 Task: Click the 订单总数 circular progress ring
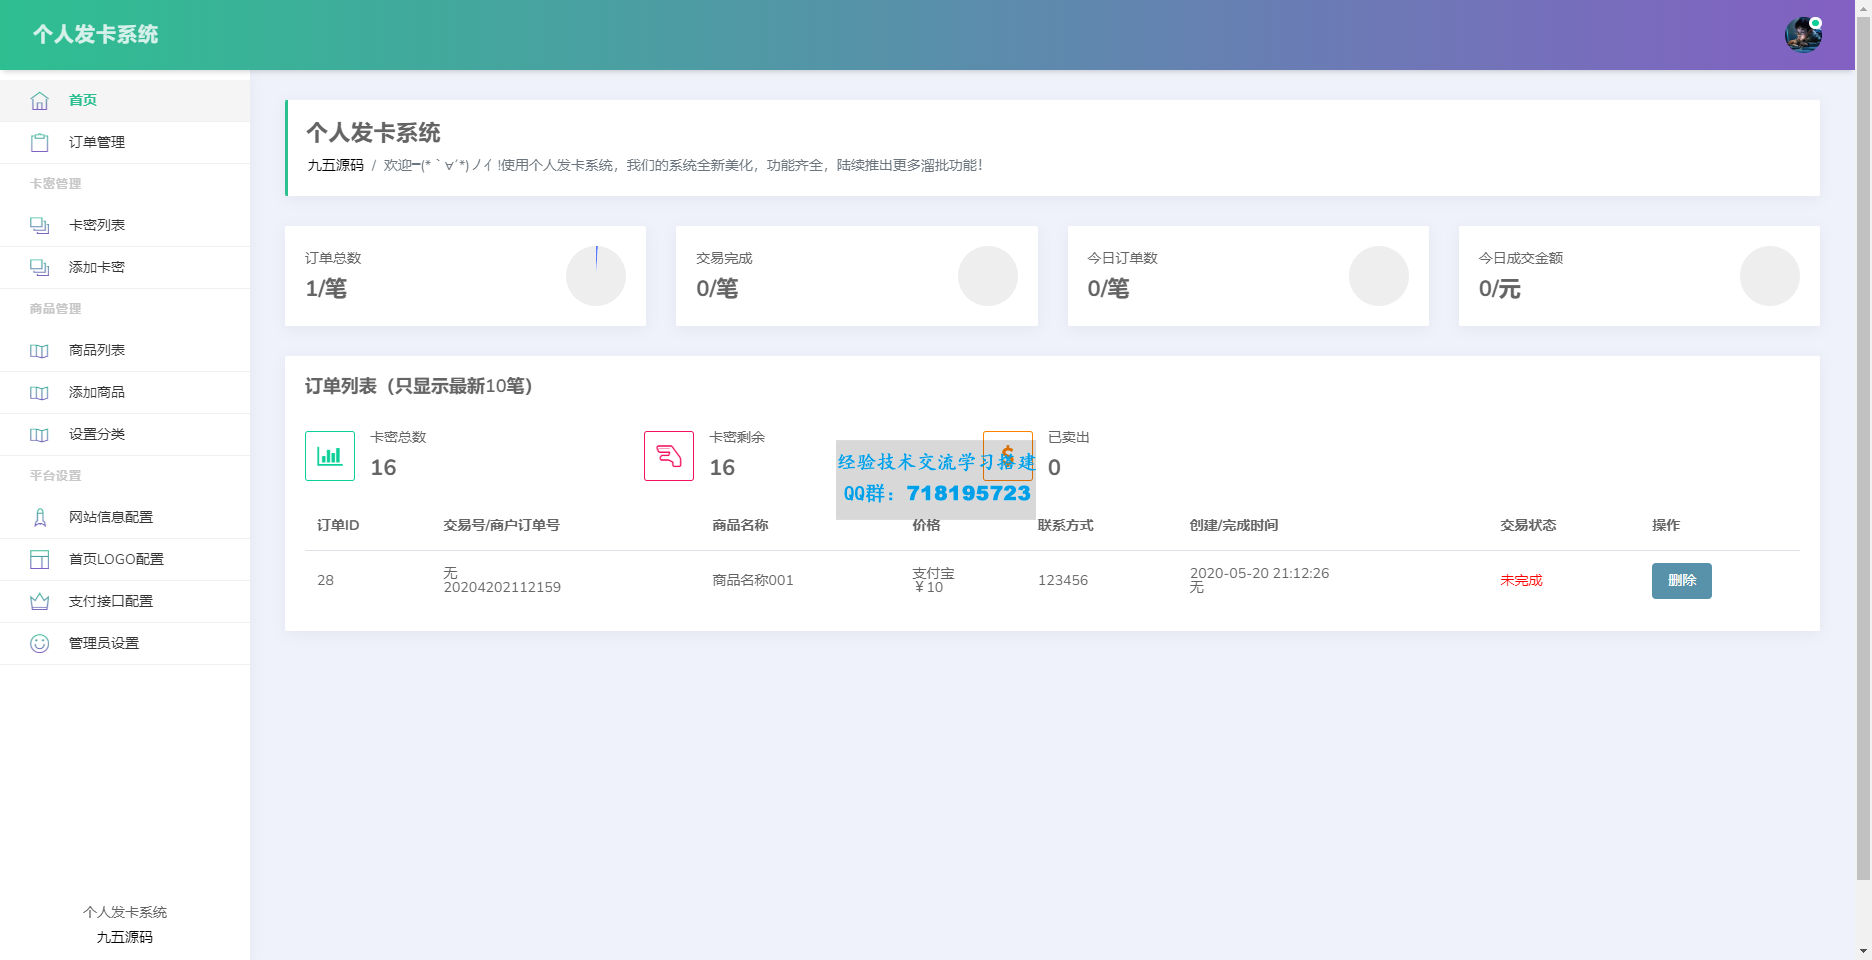(596, 276)
